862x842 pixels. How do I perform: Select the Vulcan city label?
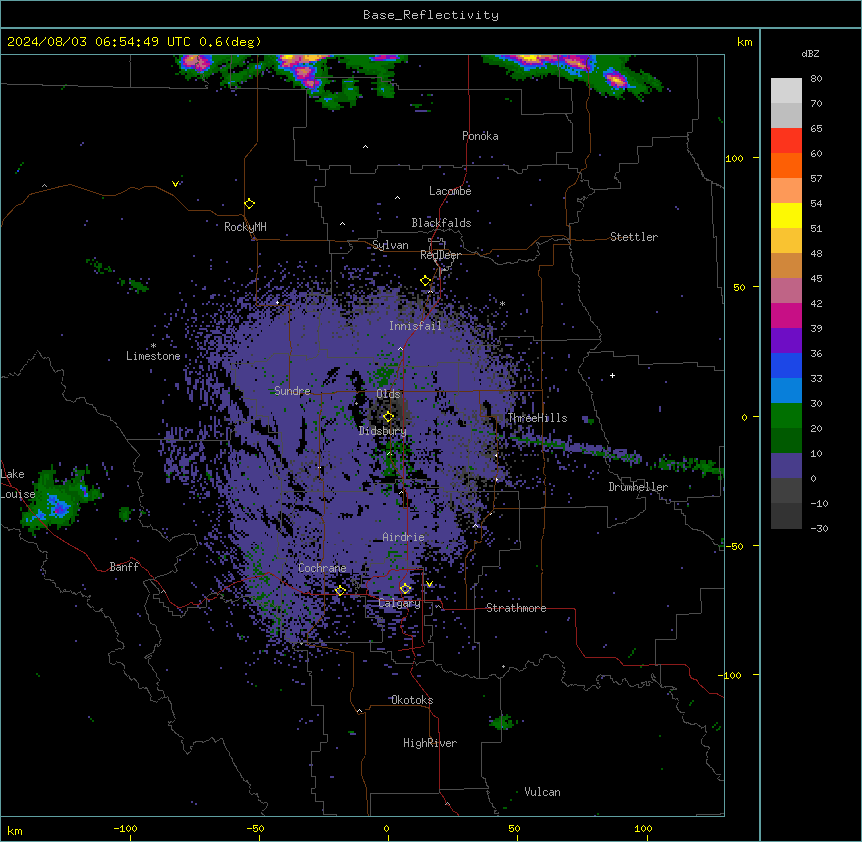coord(543,792)
